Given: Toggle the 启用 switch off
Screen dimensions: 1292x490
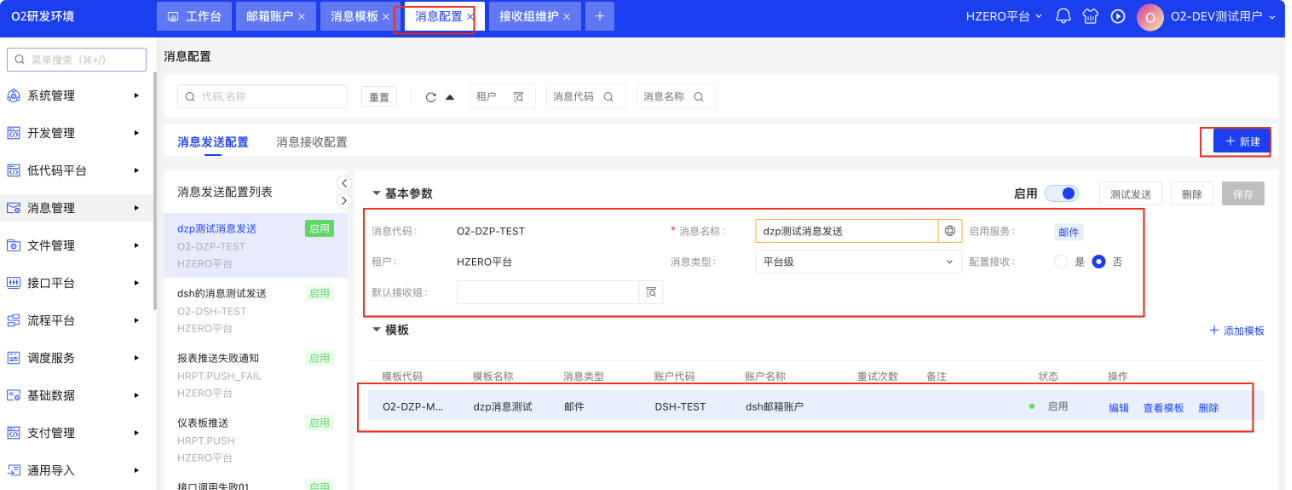Looking at the screenshot, I should click(1061, 193).
